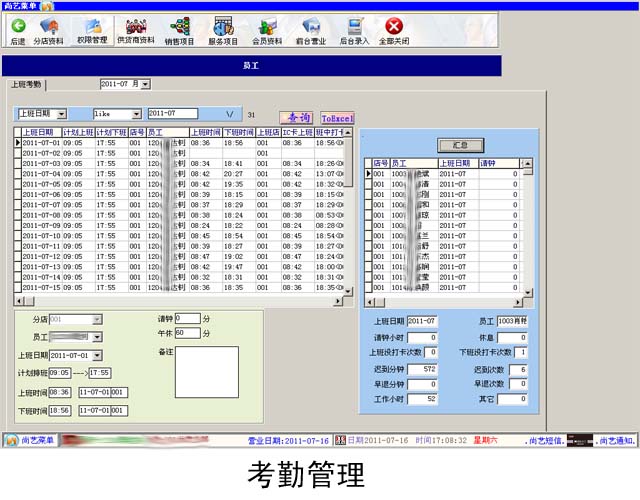Open 会员资料 member data icon
The width and height of the screenshot is (640, 500).
click(267, 26)
